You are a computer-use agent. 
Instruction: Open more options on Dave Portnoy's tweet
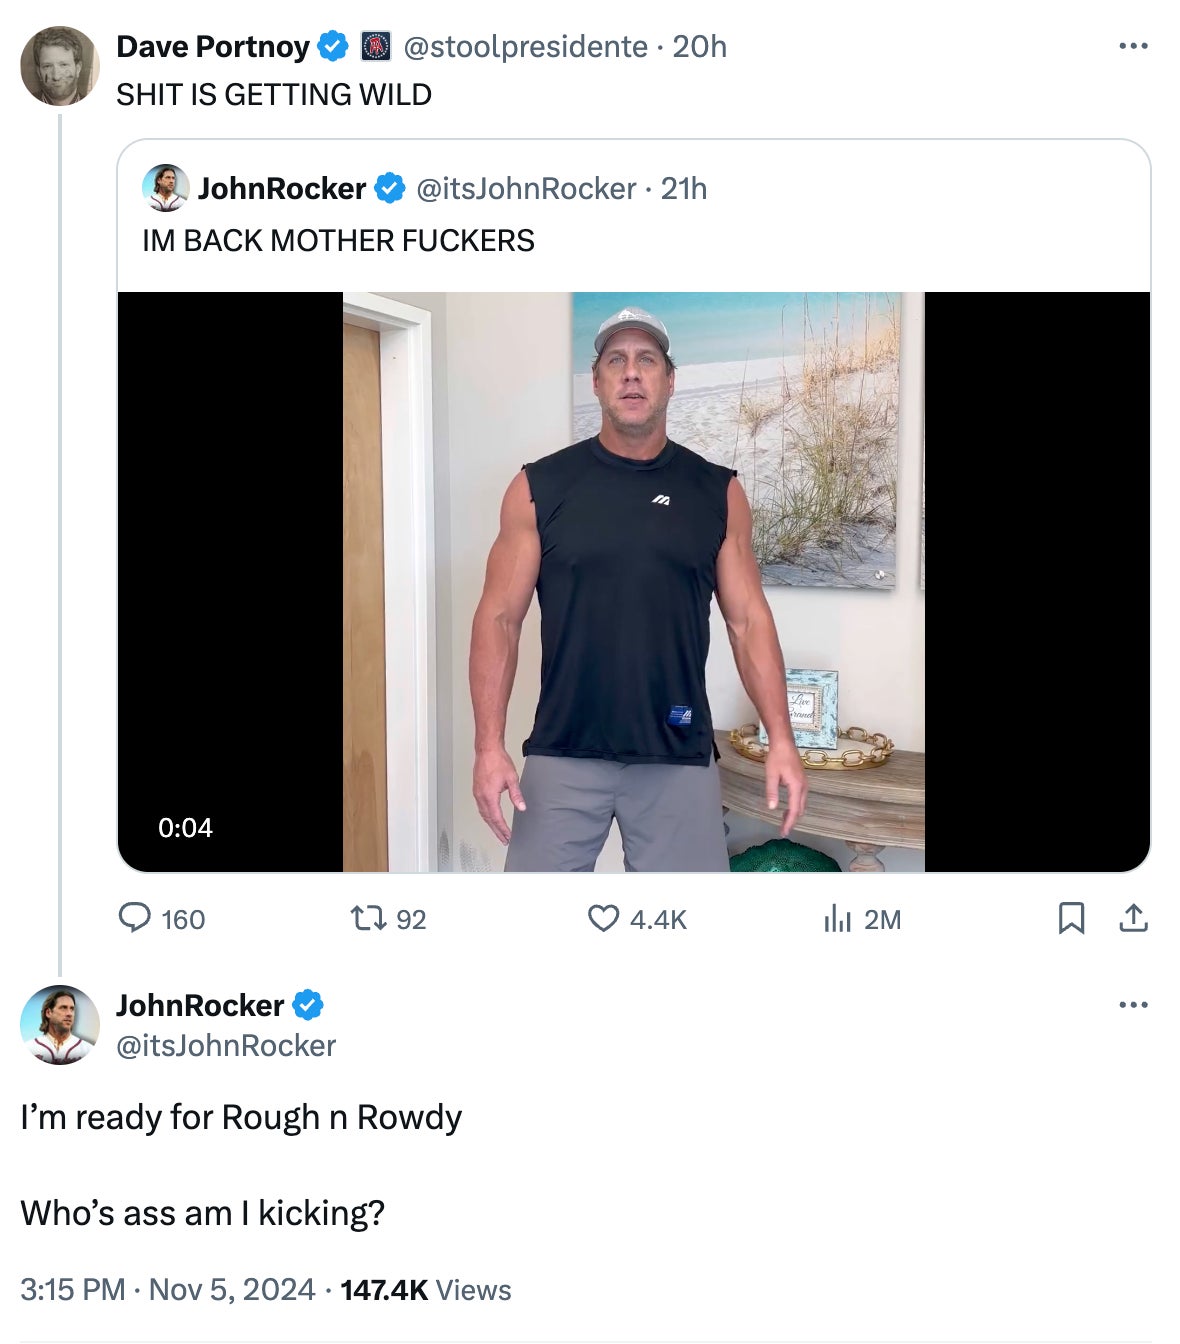(1133, 47)
